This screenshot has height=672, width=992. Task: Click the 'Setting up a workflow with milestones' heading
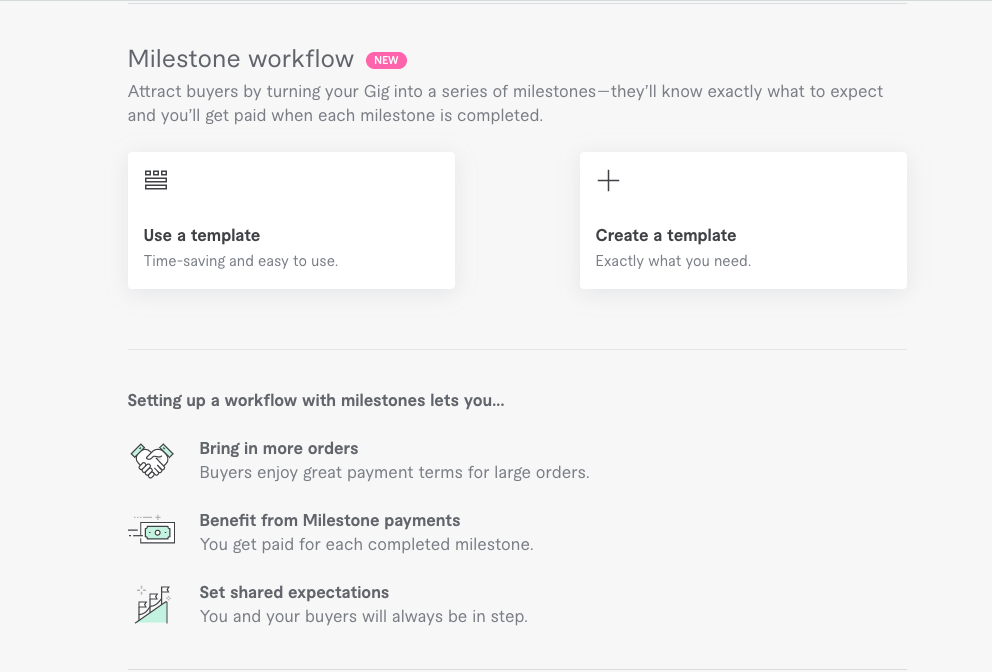[x=316, y=401]
